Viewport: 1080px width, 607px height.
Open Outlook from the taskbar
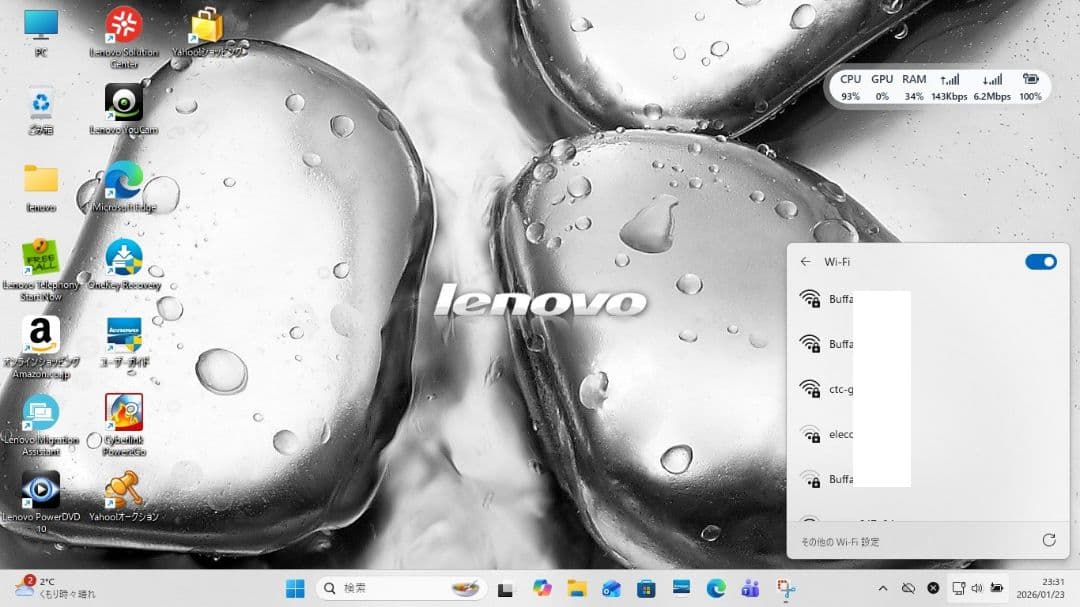tap(611, 588)
